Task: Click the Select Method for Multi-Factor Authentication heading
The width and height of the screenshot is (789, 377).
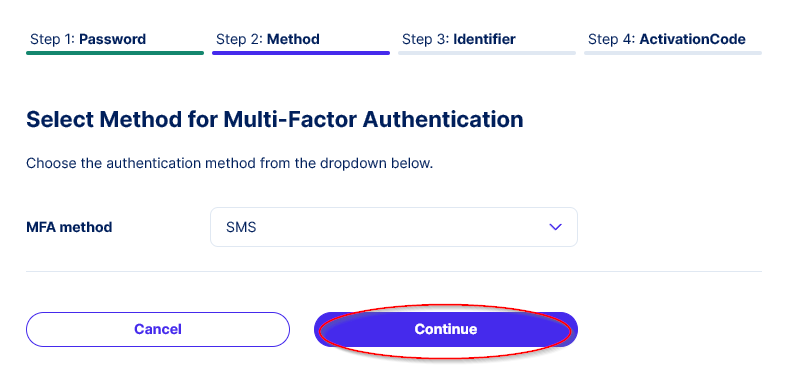Action: click(275, 120)
